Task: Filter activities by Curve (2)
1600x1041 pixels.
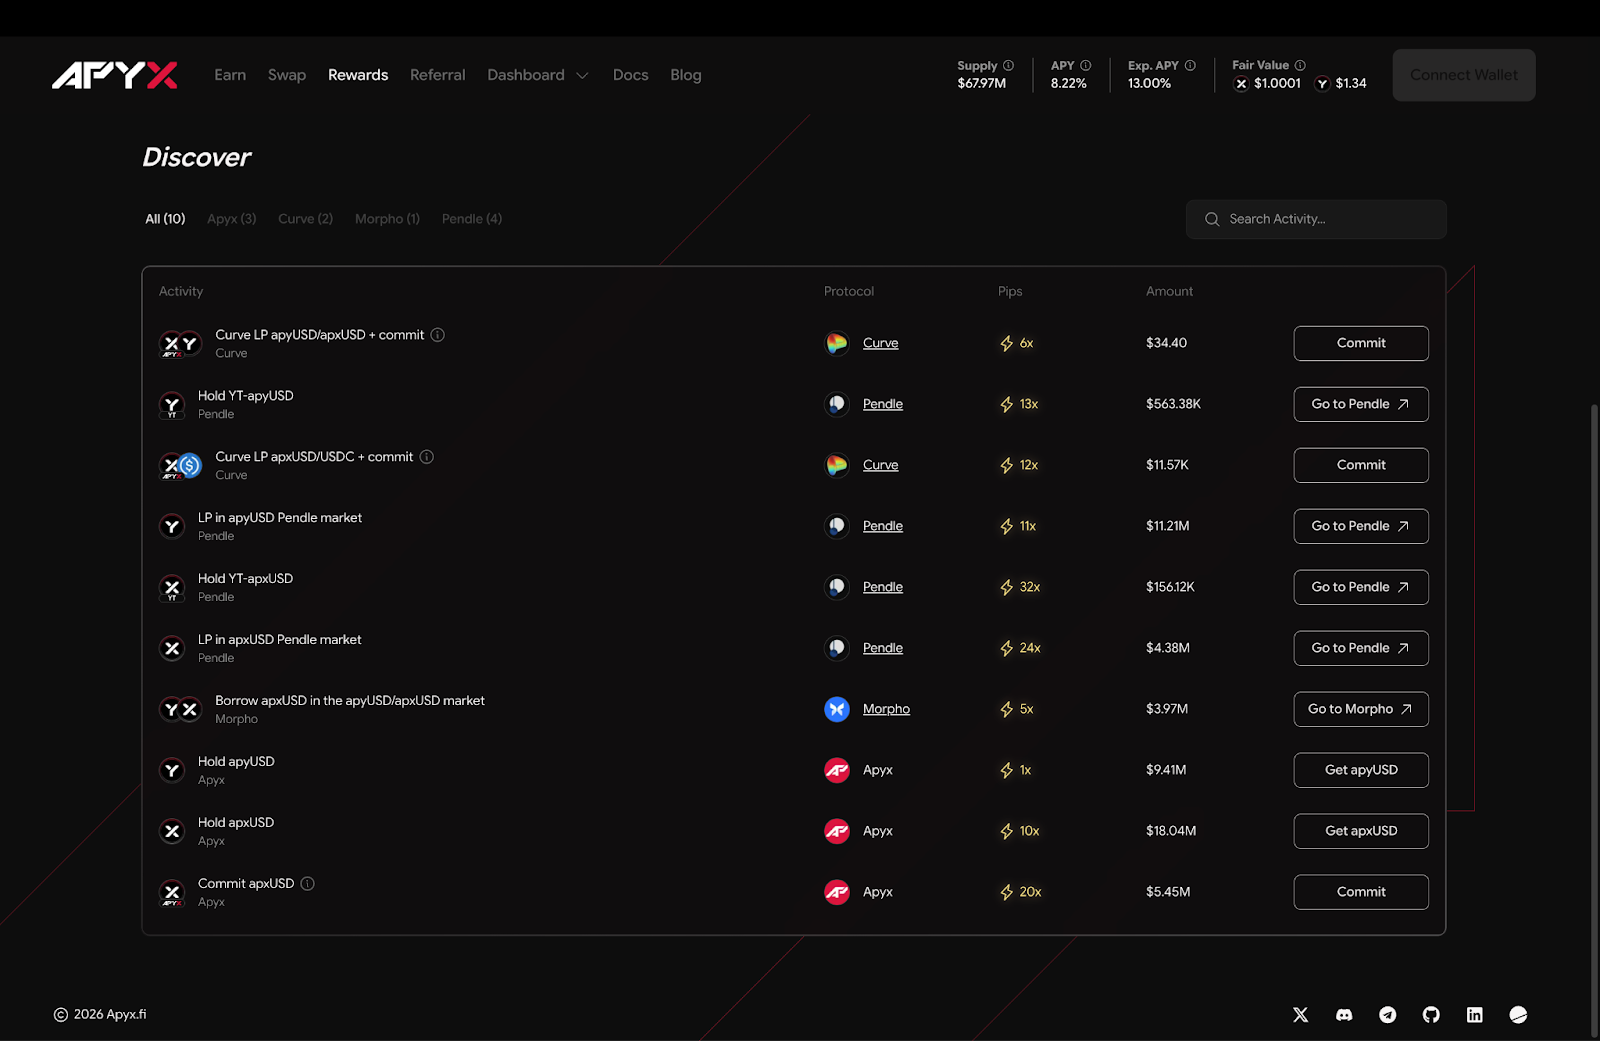Action: click(x=305, y=219)
